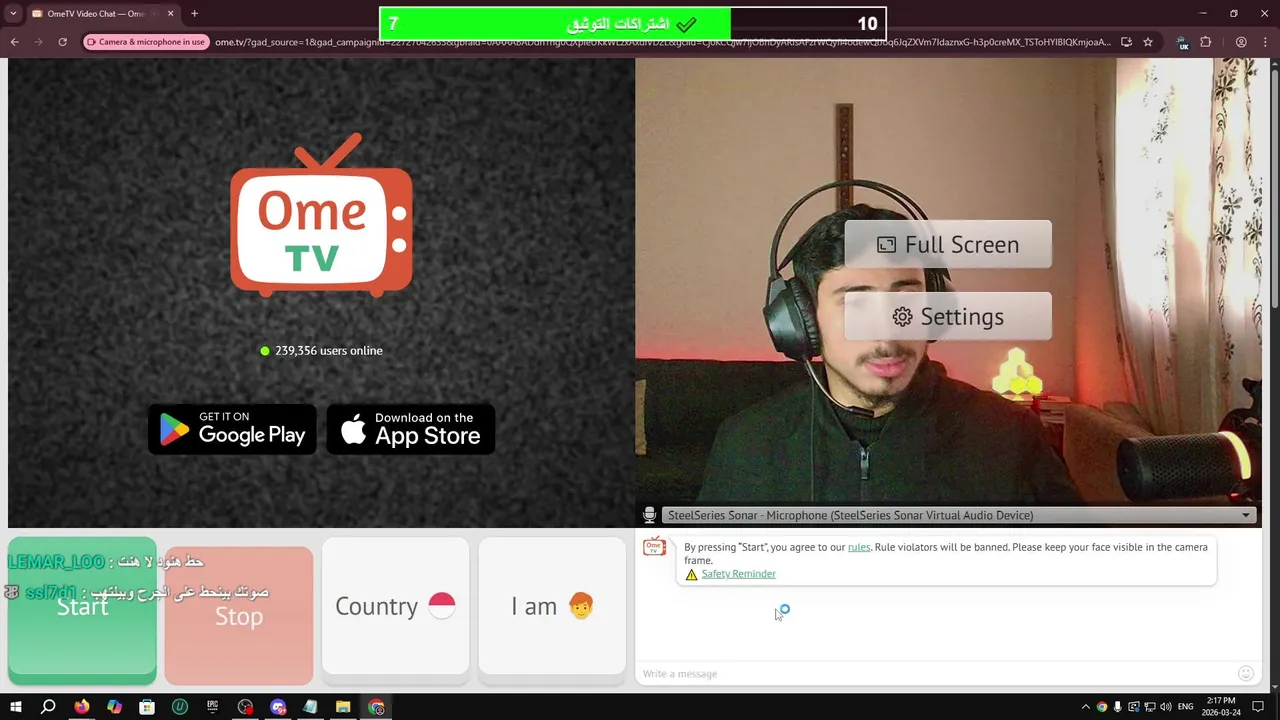
Task: Click the ENG language indicator
Action: coord(1186,707)
